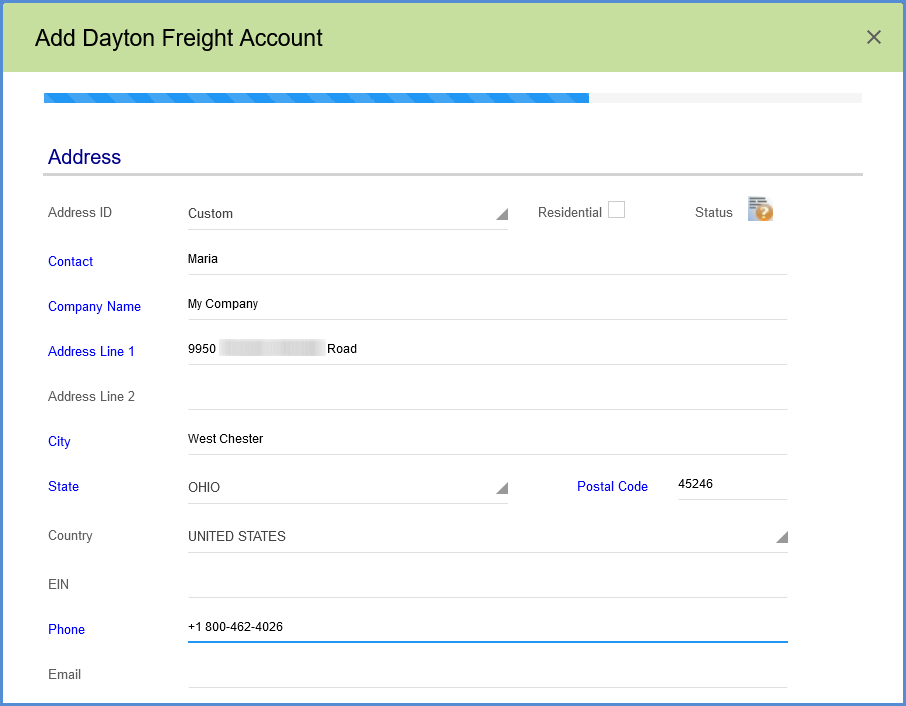The image size is (906, 706).
Task: Click the Email input field
Action: coord(400,671)
